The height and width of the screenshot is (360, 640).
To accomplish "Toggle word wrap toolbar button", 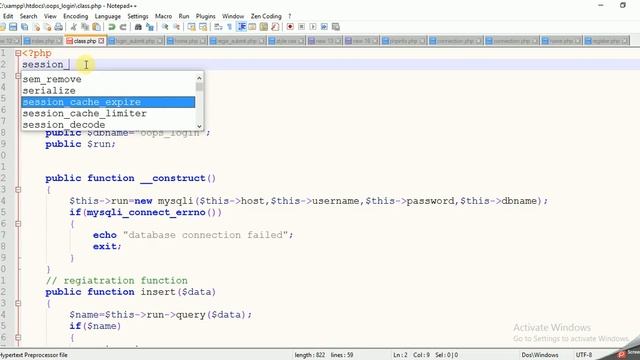I will [x=218, y=27].
